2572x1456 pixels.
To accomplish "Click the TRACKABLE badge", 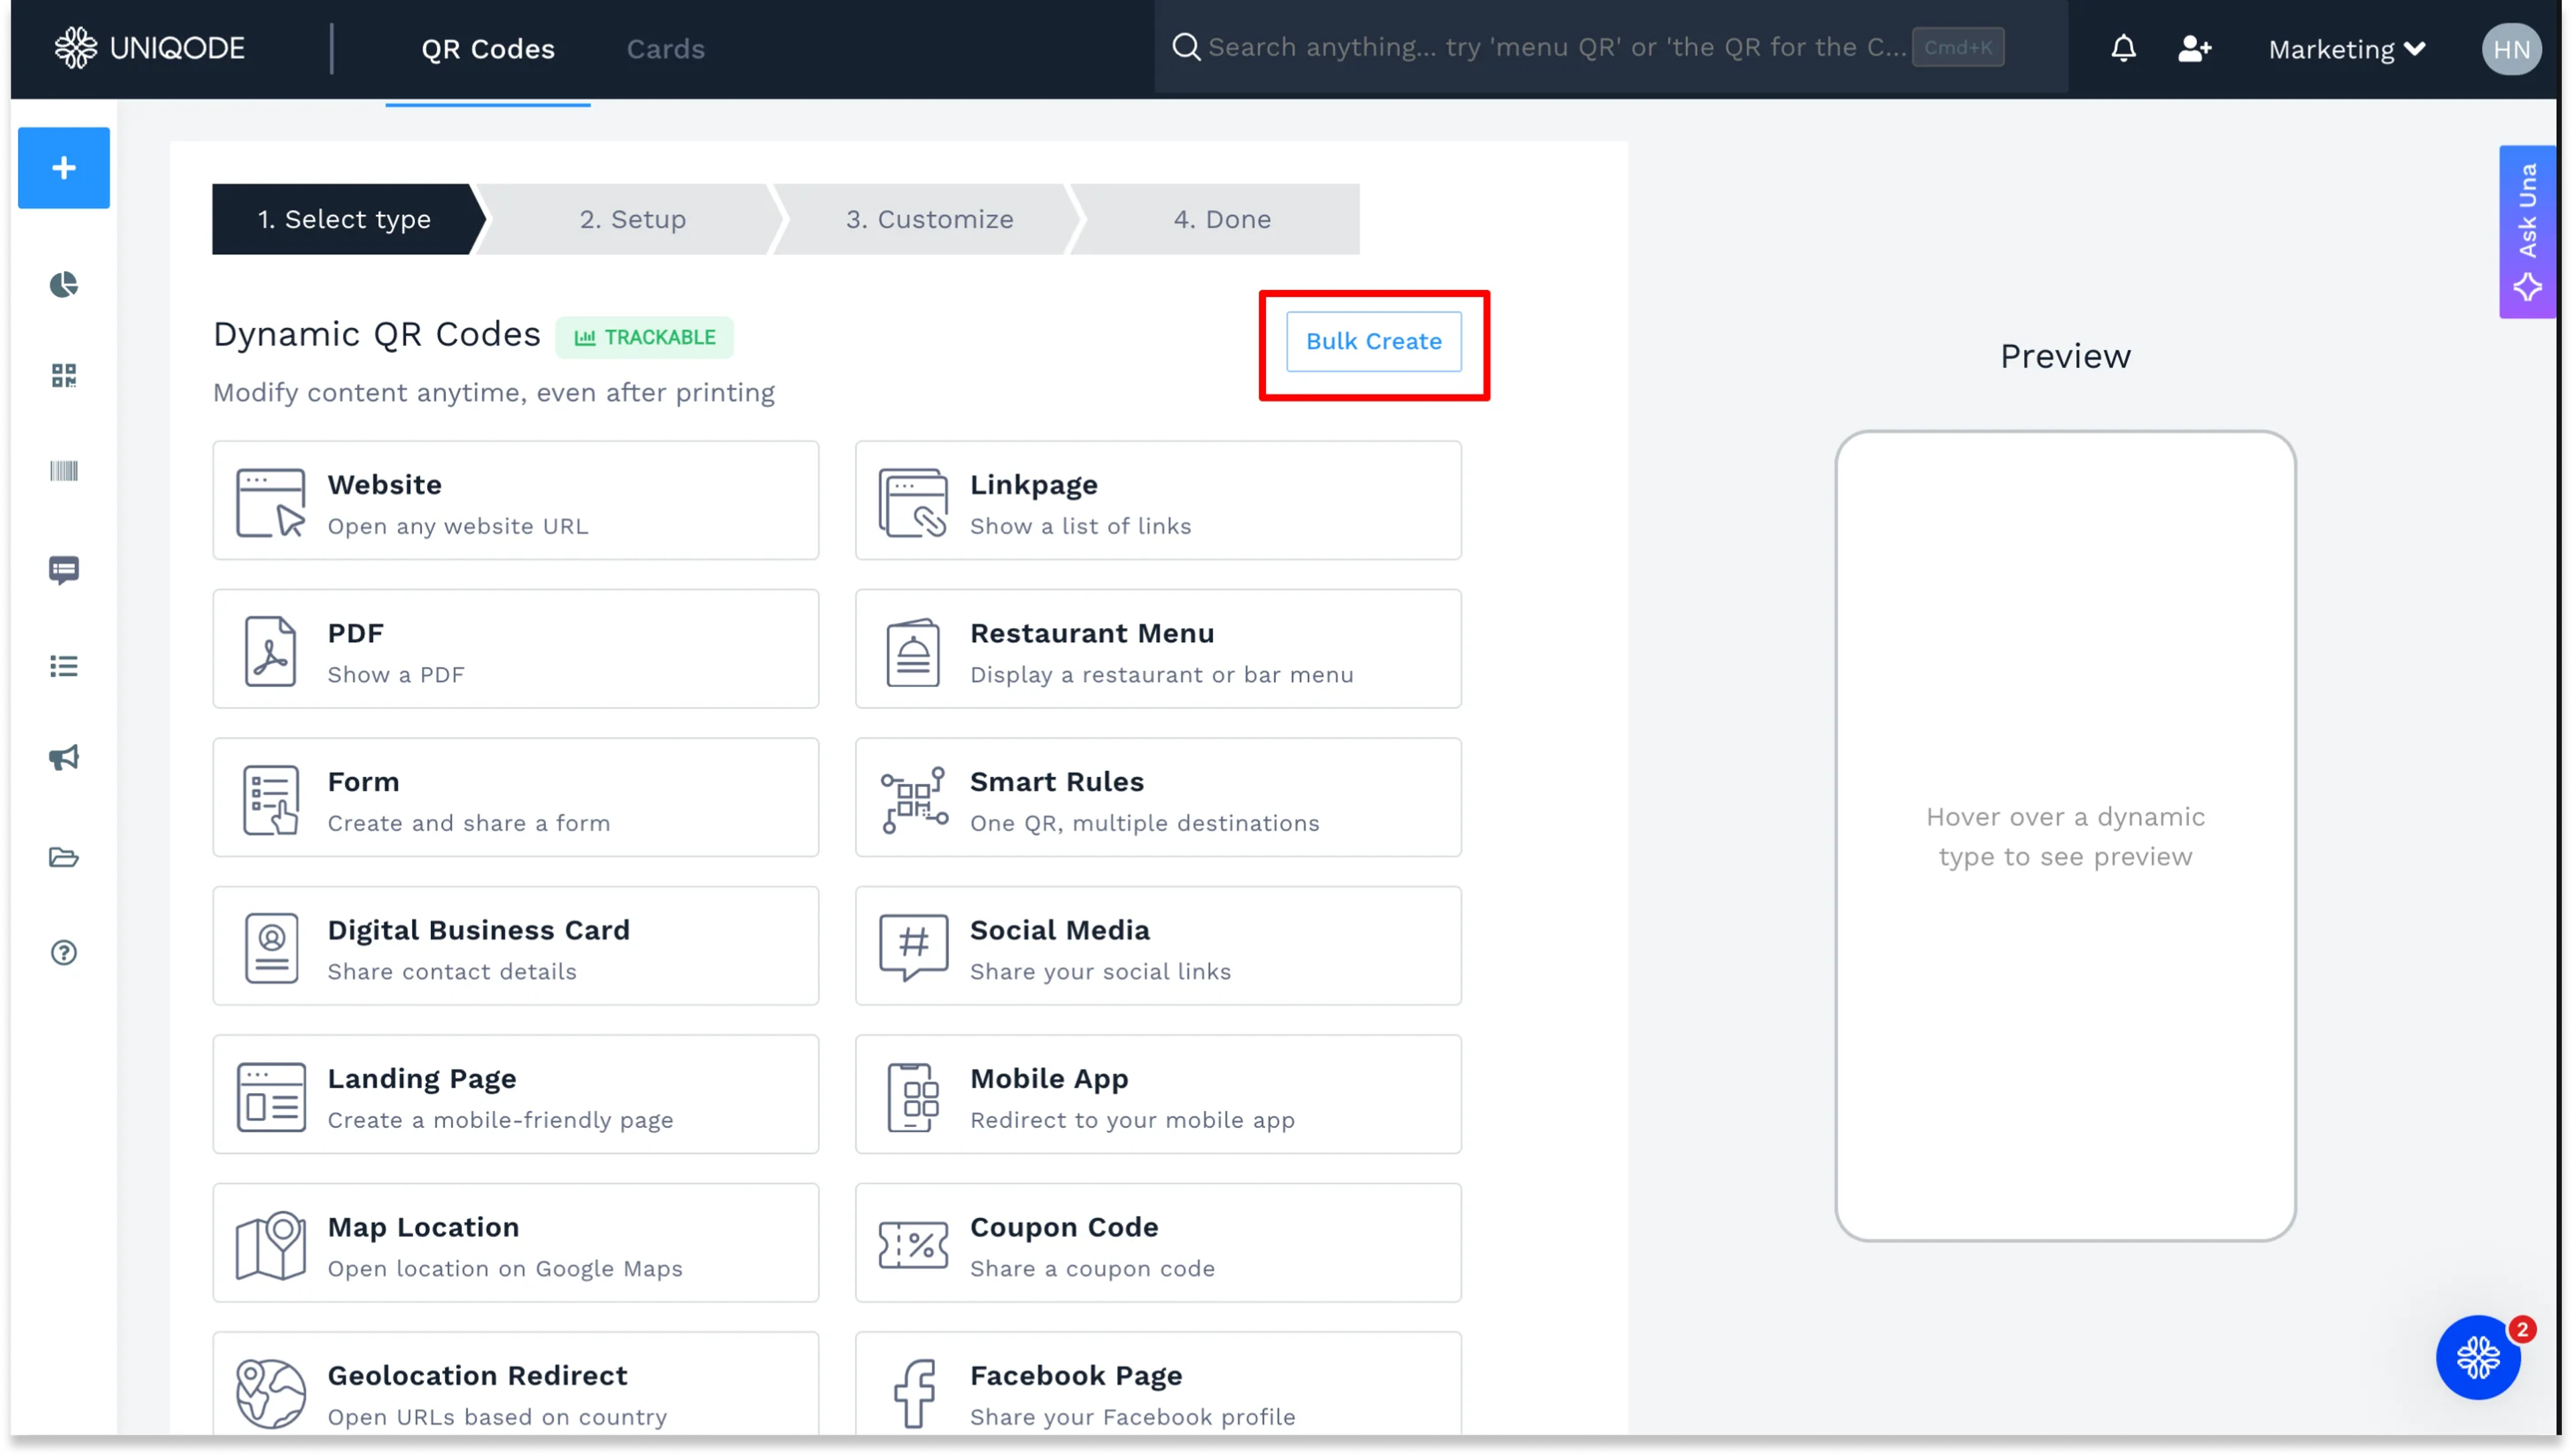I will 644,337.
